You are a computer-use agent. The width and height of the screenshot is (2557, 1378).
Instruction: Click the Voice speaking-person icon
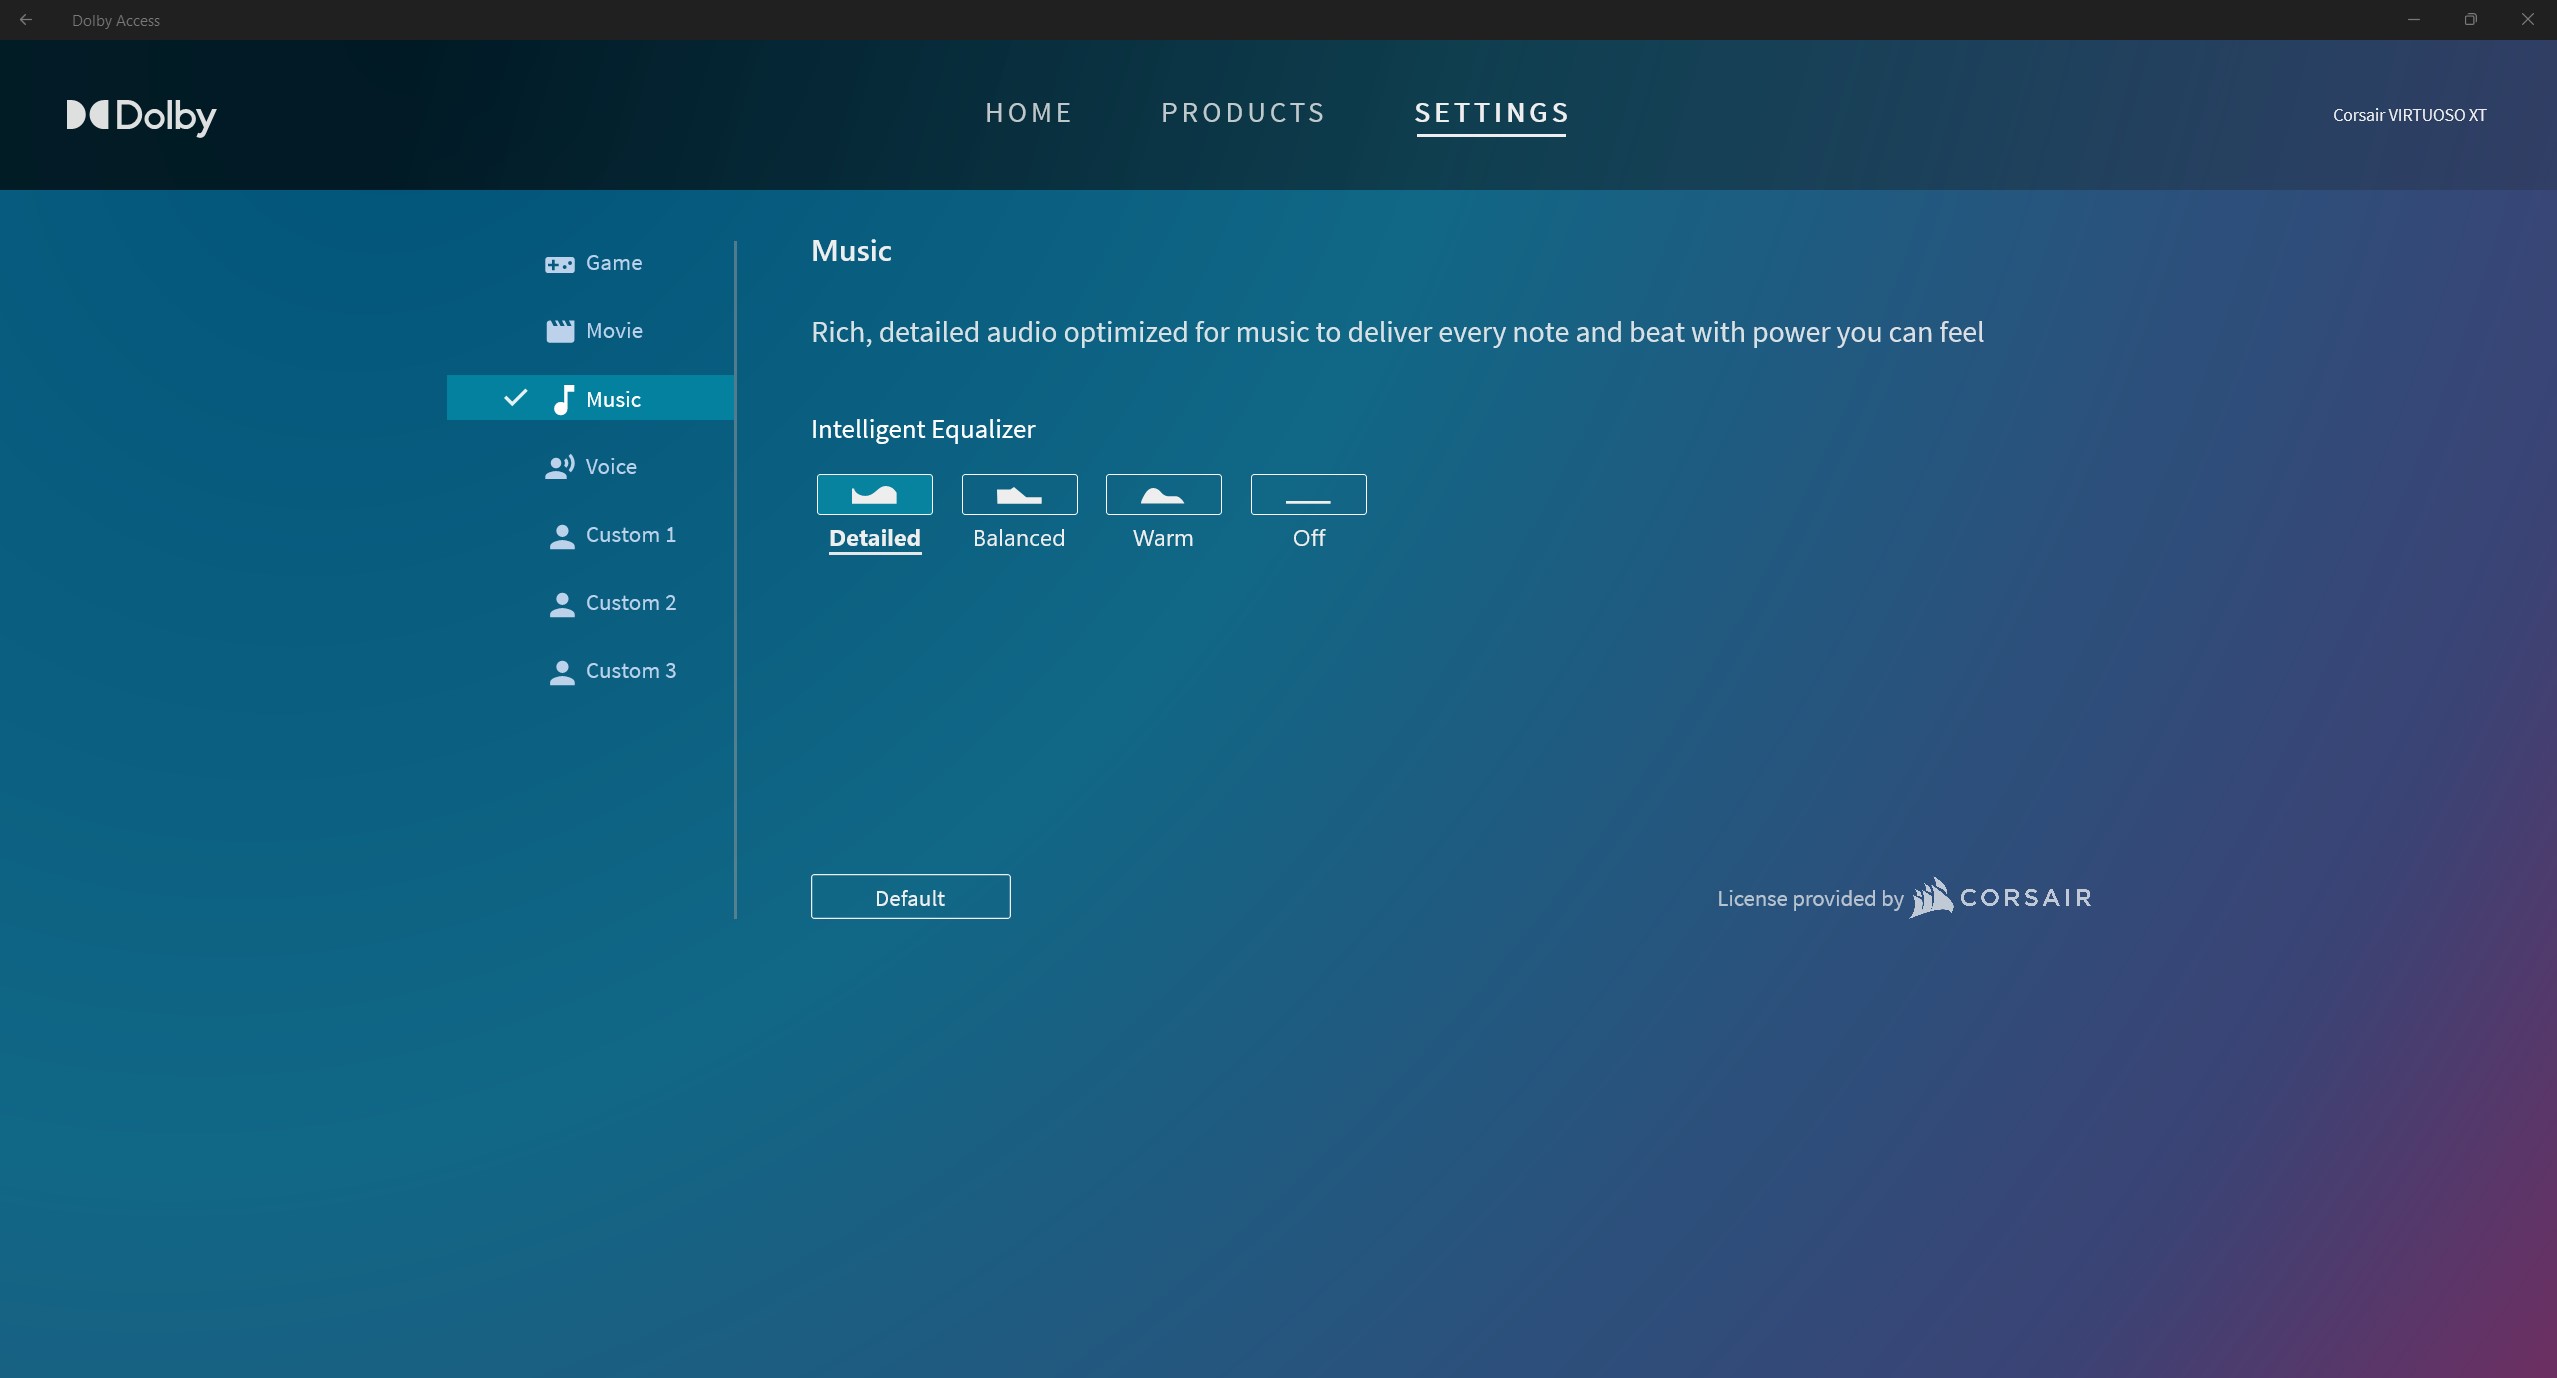click(x=560, y=467)
